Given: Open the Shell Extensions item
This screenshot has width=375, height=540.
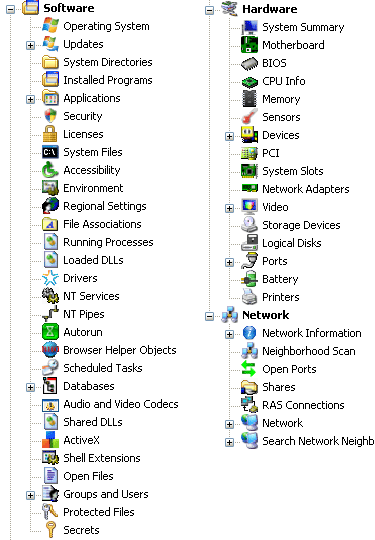Looking at the screenshot, I should click(102, 458).
